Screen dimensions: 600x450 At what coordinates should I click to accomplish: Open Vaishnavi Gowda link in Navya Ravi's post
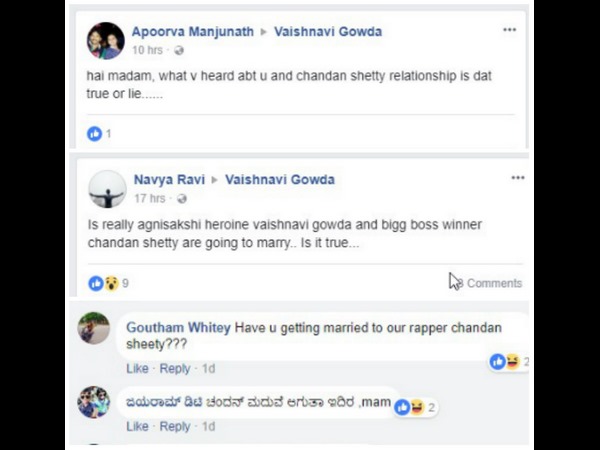point(280,179)
